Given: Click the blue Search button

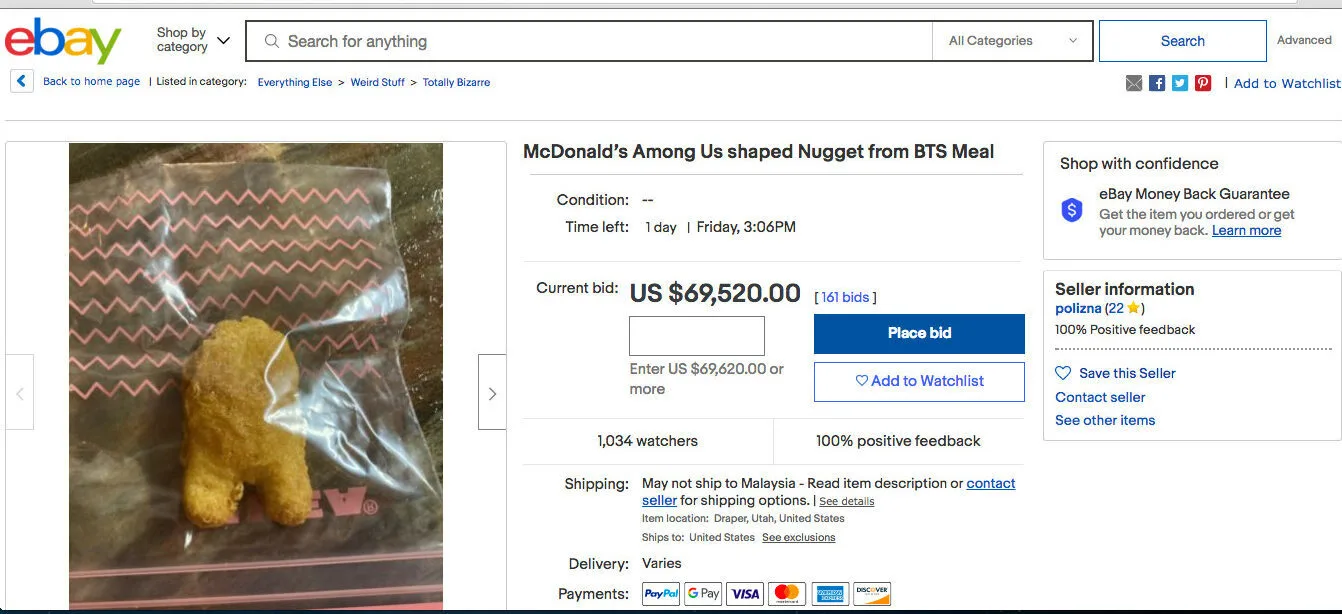Looking at the screenshot, I should 1182,41.
